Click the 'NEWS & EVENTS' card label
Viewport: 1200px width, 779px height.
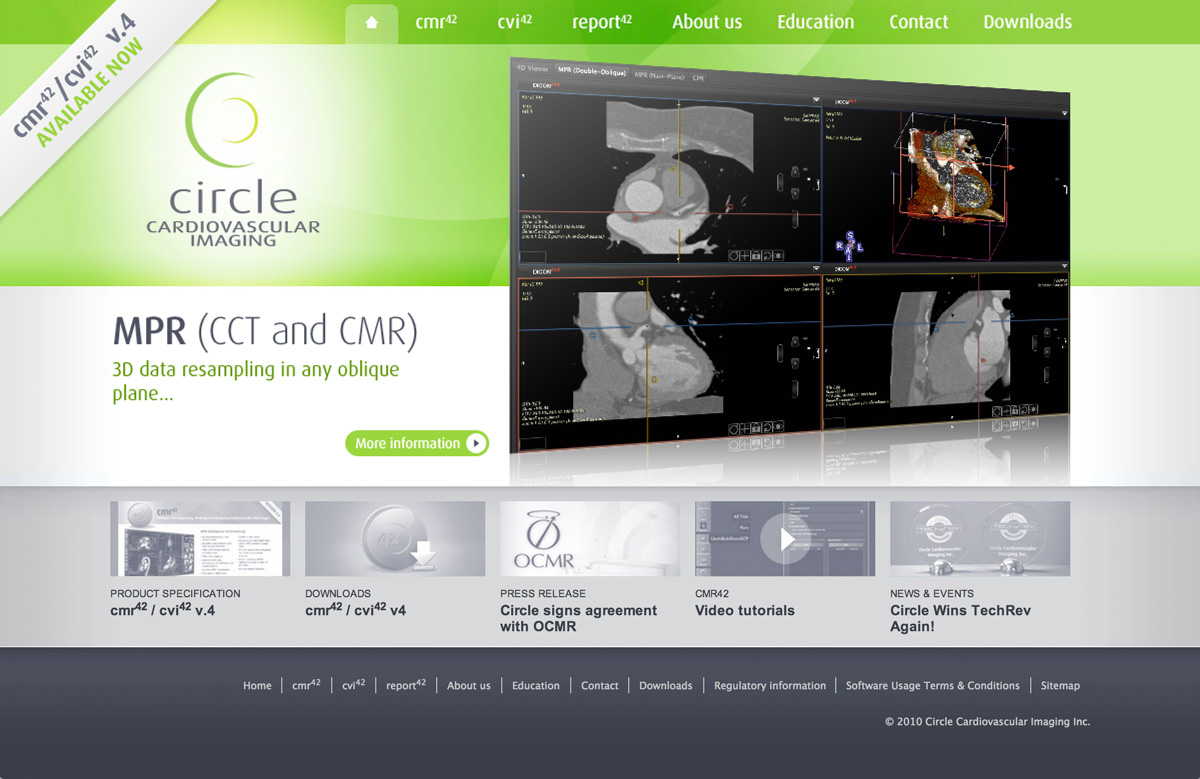932,593
